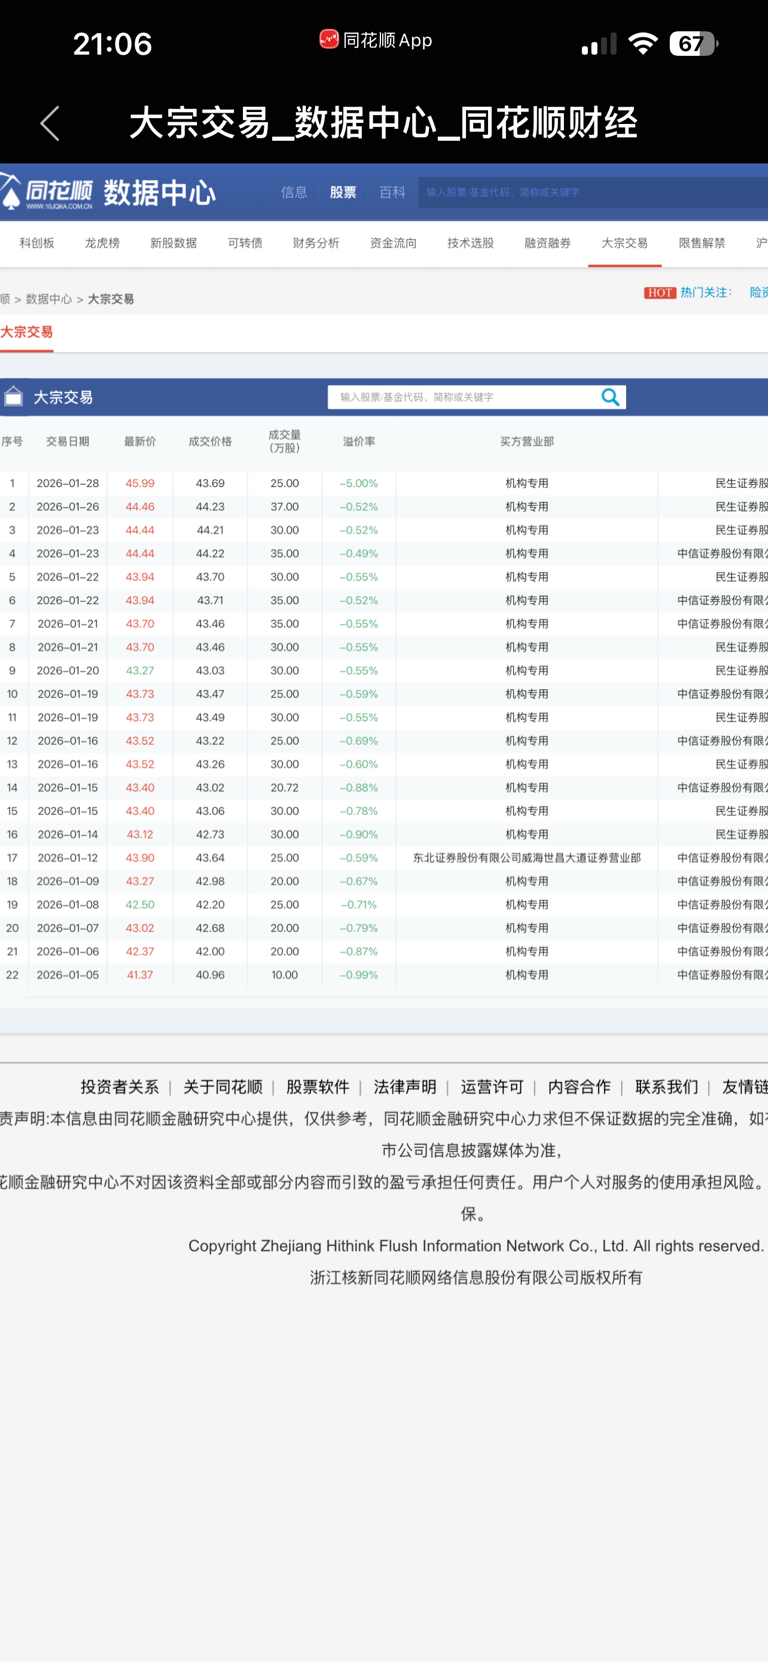Tap the back arrow in header
Image resolution: width=768 pixels, height=1662 pixels.
50,123
